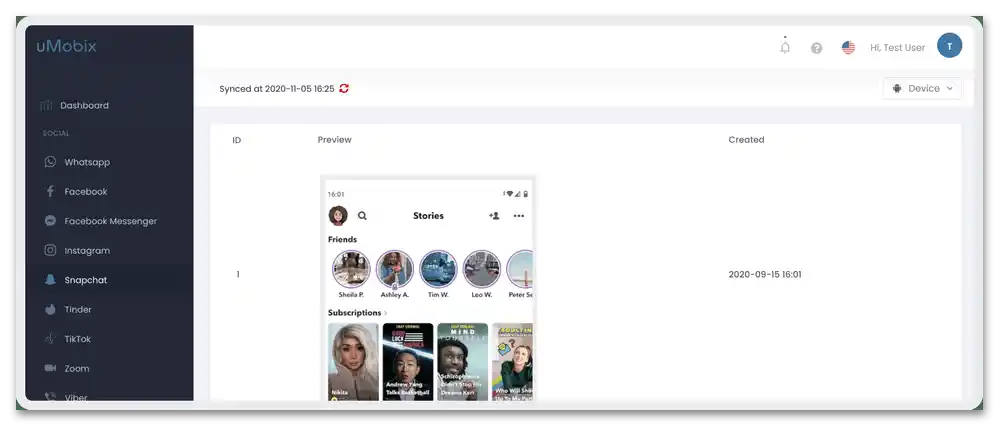Click the Snapchat ghost icon

point(50,280)
